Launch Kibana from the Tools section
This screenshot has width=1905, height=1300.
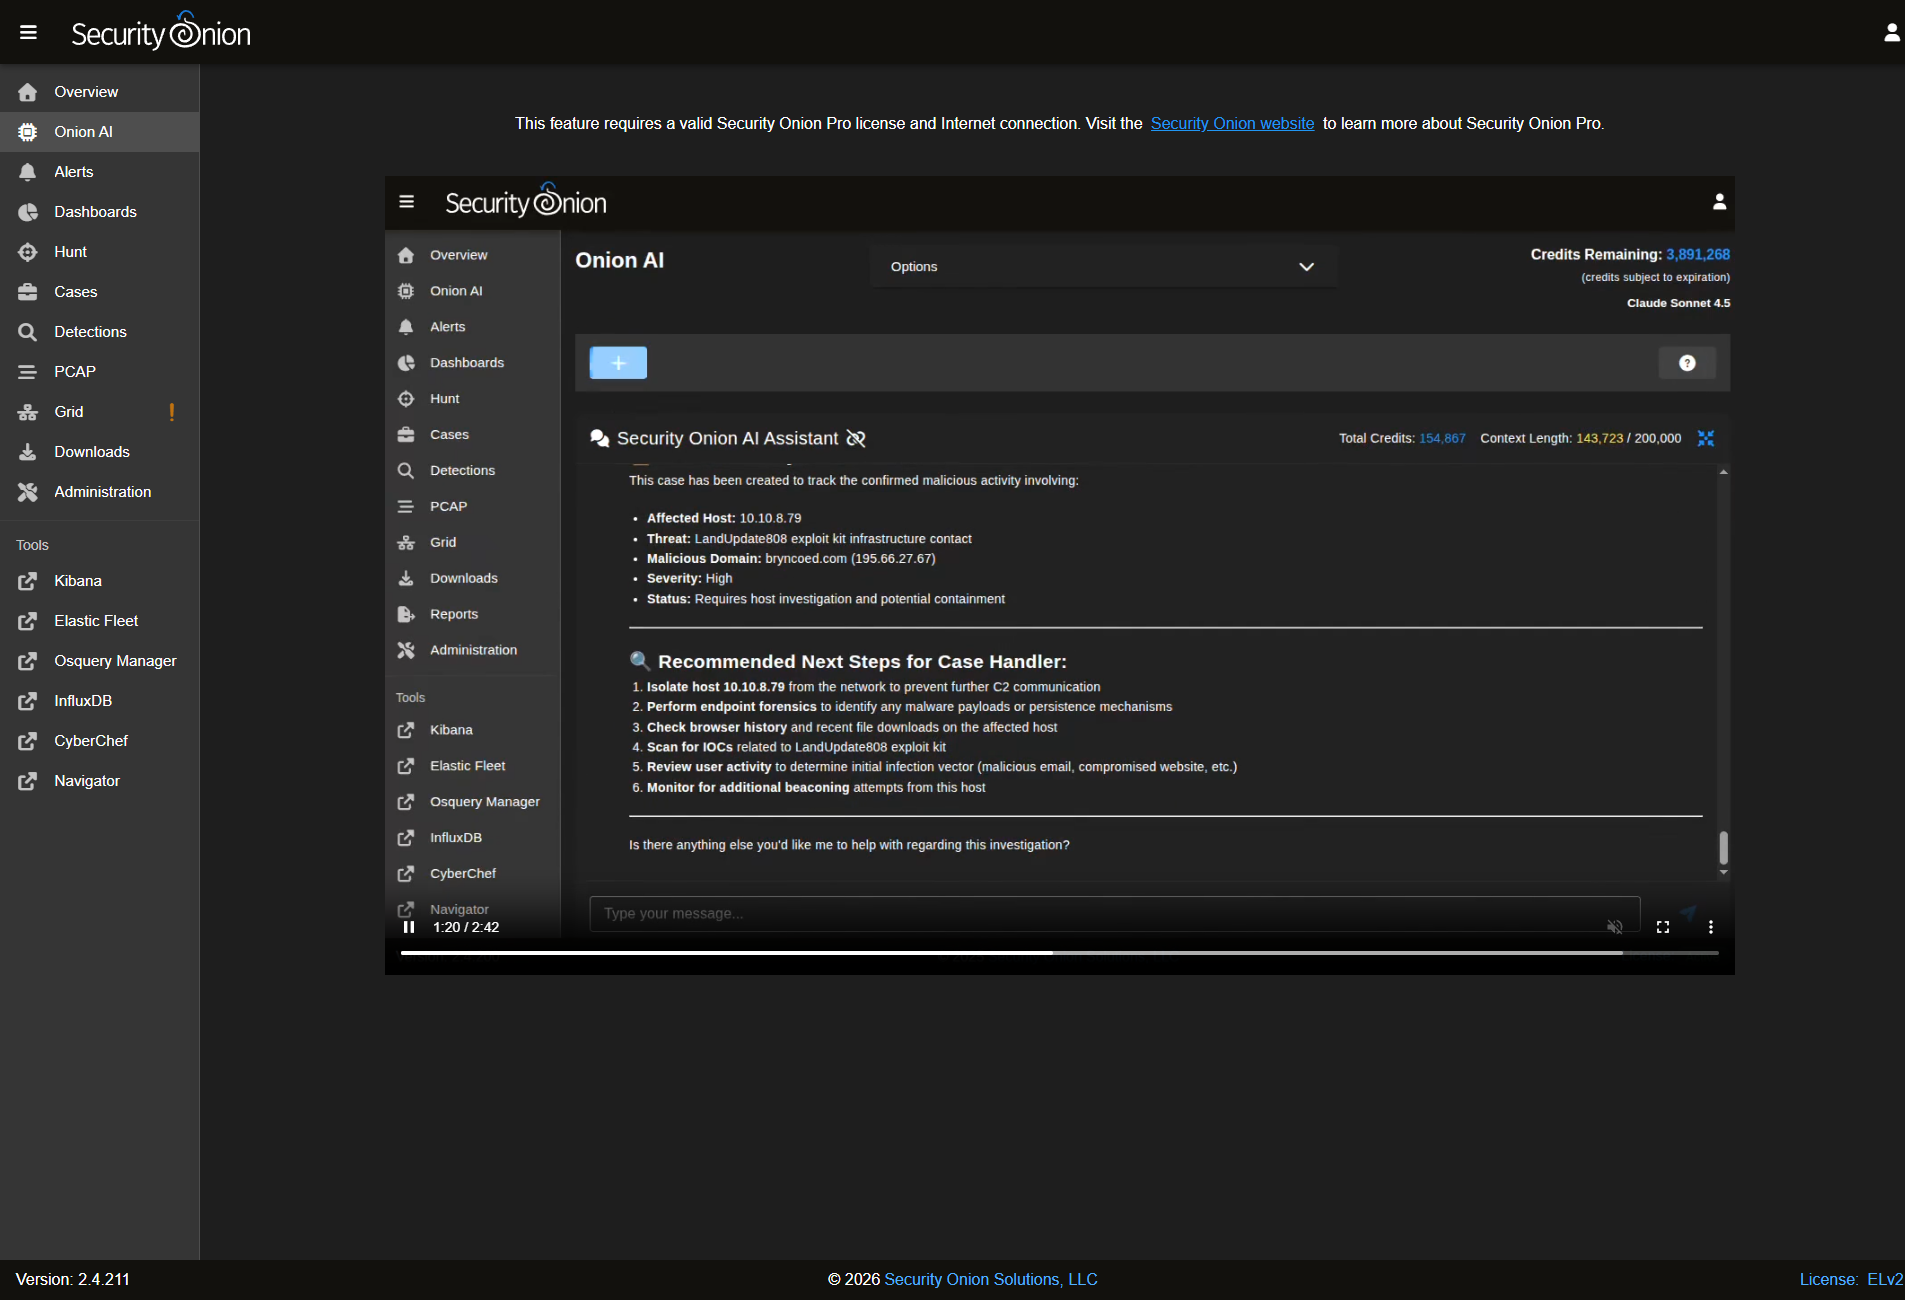[x=100, y=581]
